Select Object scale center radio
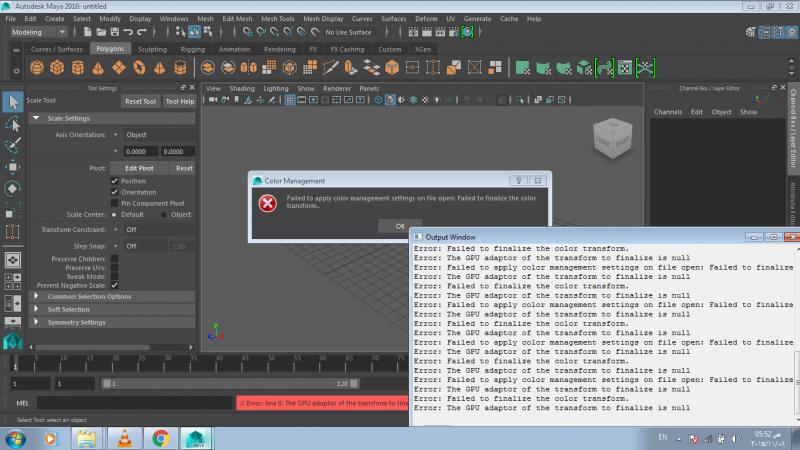The height and width of the screenshot is (450, 800). pos(163,215)
